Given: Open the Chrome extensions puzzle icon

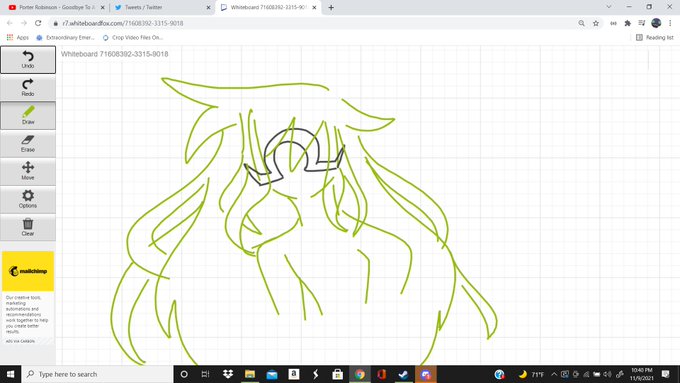Looking at the screenshot, I should 628,23.
